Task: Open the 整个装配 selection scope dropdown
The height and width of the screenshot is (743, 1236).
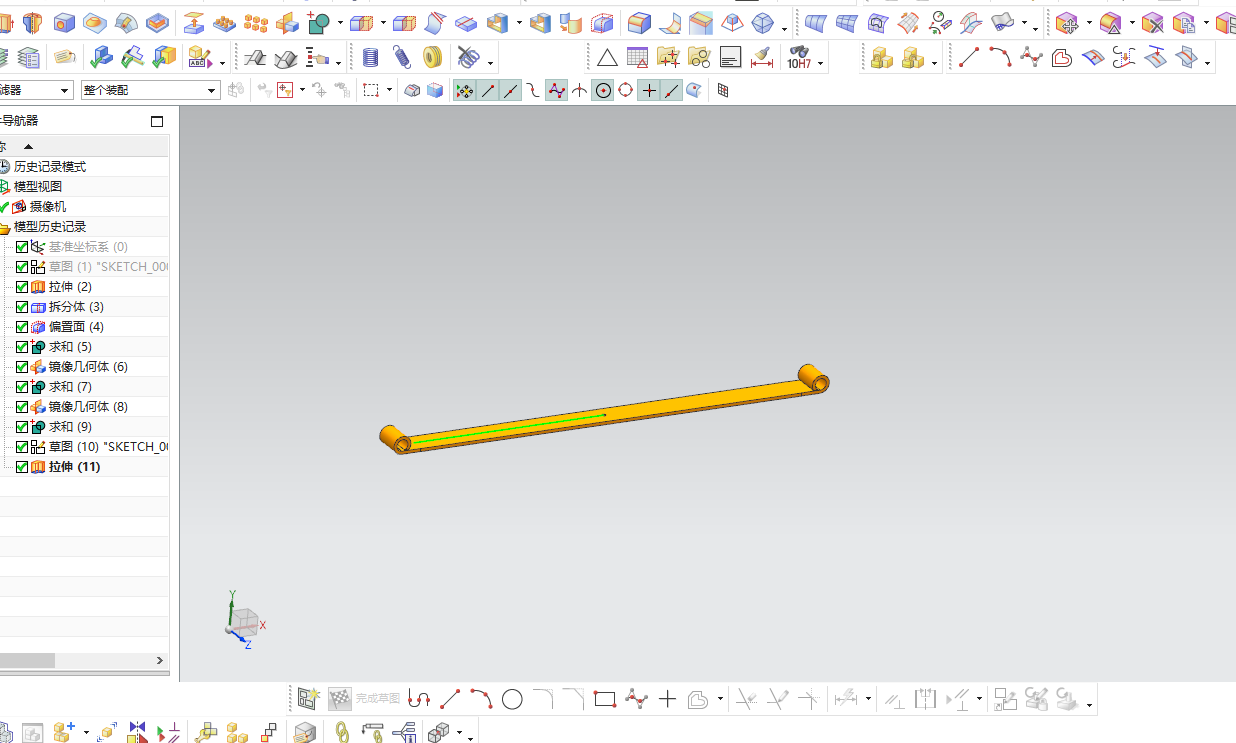Action: [x=211, y=91]
